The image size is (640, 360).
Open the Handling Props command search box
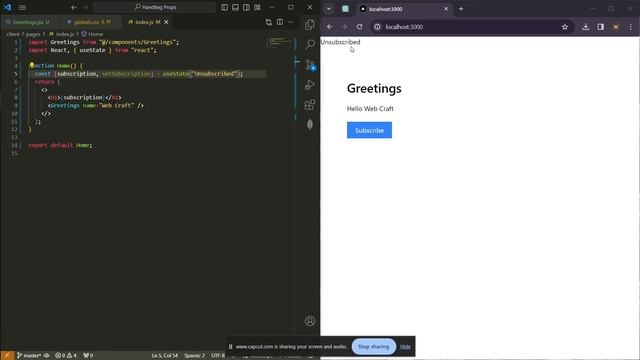(155, 7)
